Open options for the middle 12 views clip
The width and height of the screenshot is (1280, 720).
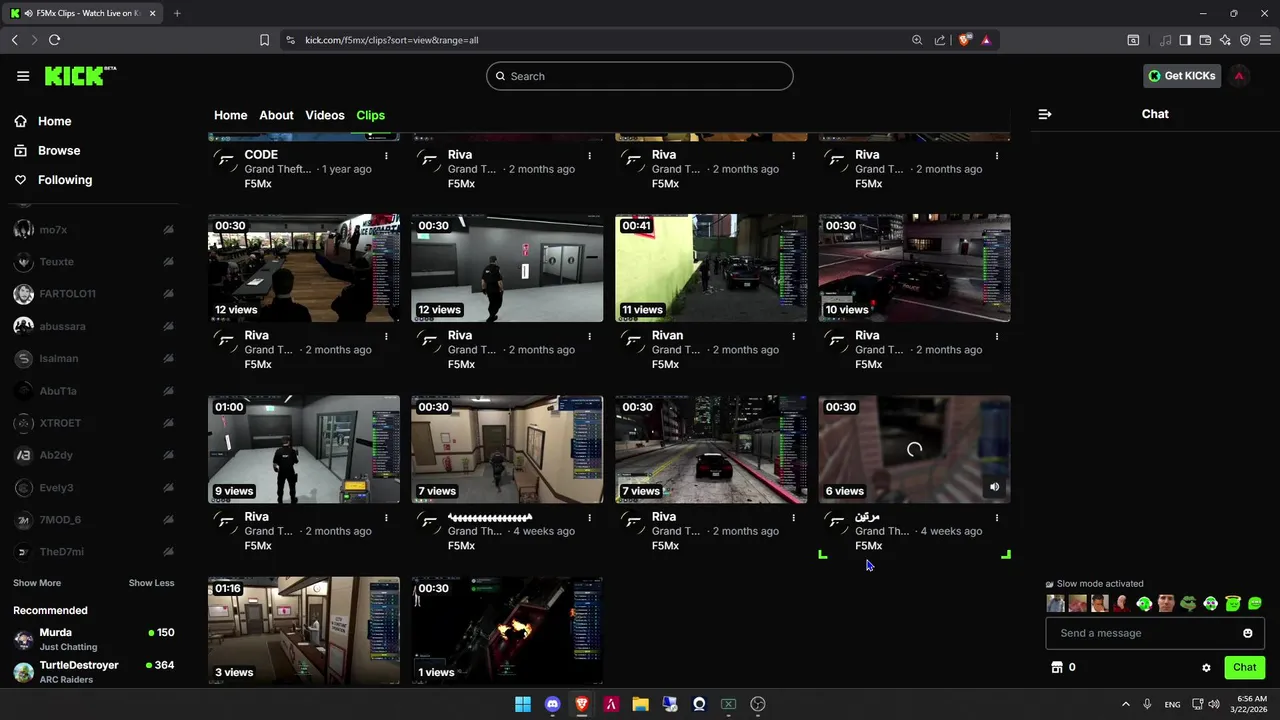click(590, 337)
